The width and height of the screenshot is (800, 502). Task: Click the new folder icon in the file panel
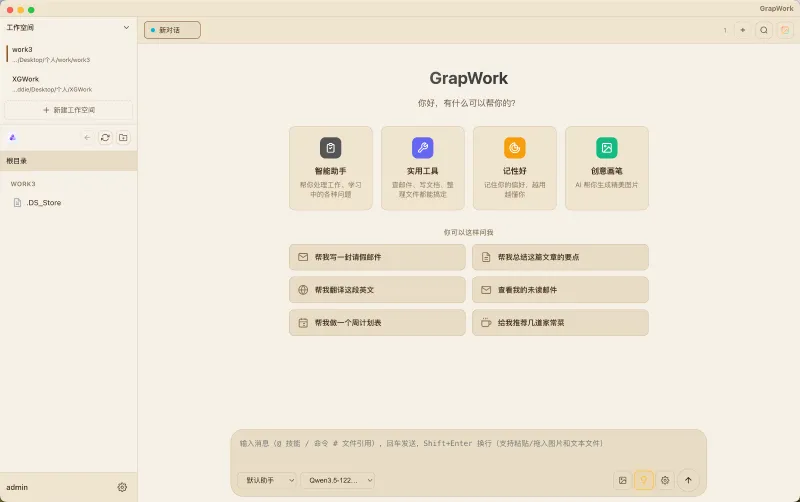point(123,138)
